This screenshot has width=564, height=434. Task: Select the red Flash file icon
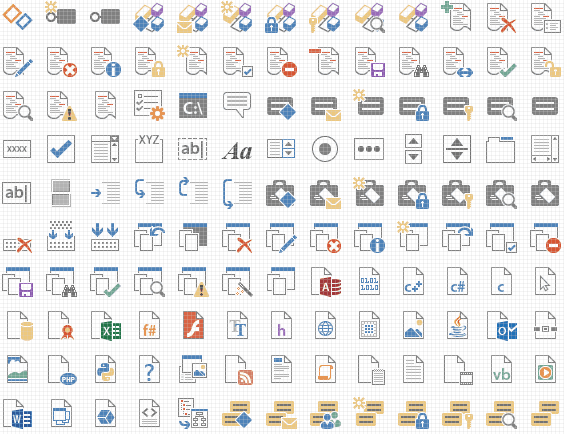point(194,325)
